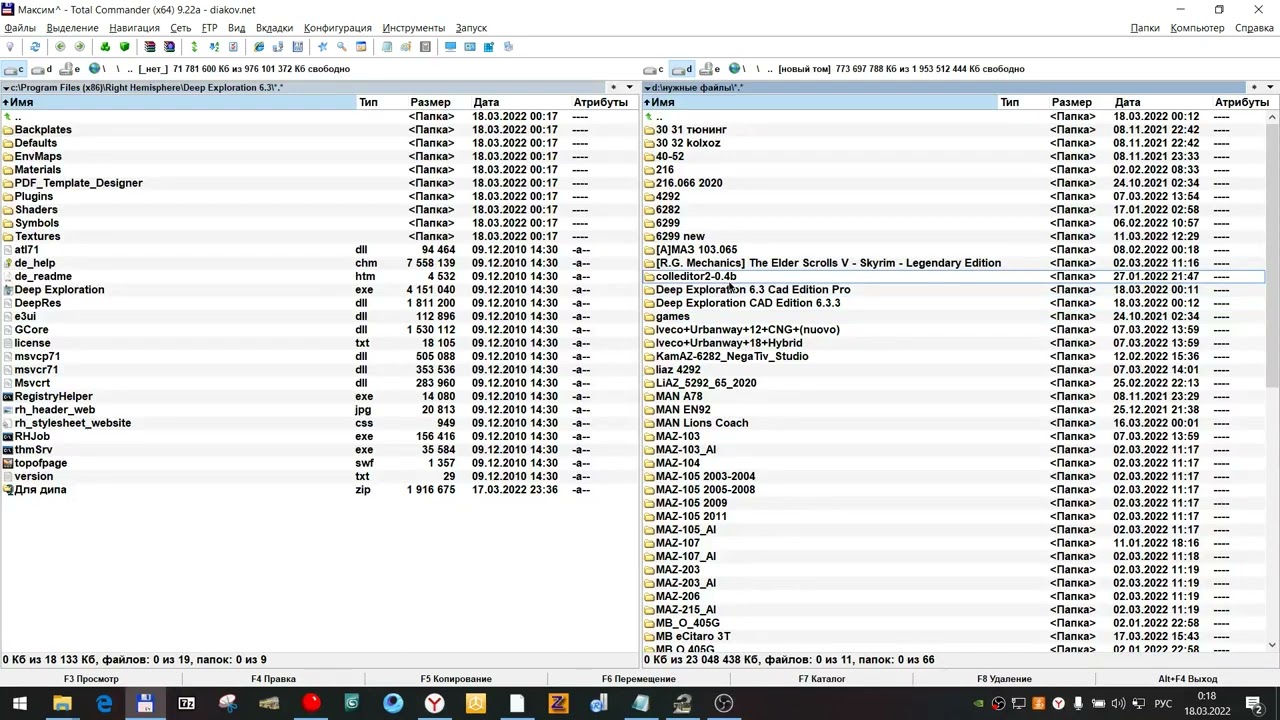Open the Файлы menu
The height and width of the screenshot is (720, 1280).
click(x=20, y=28)
